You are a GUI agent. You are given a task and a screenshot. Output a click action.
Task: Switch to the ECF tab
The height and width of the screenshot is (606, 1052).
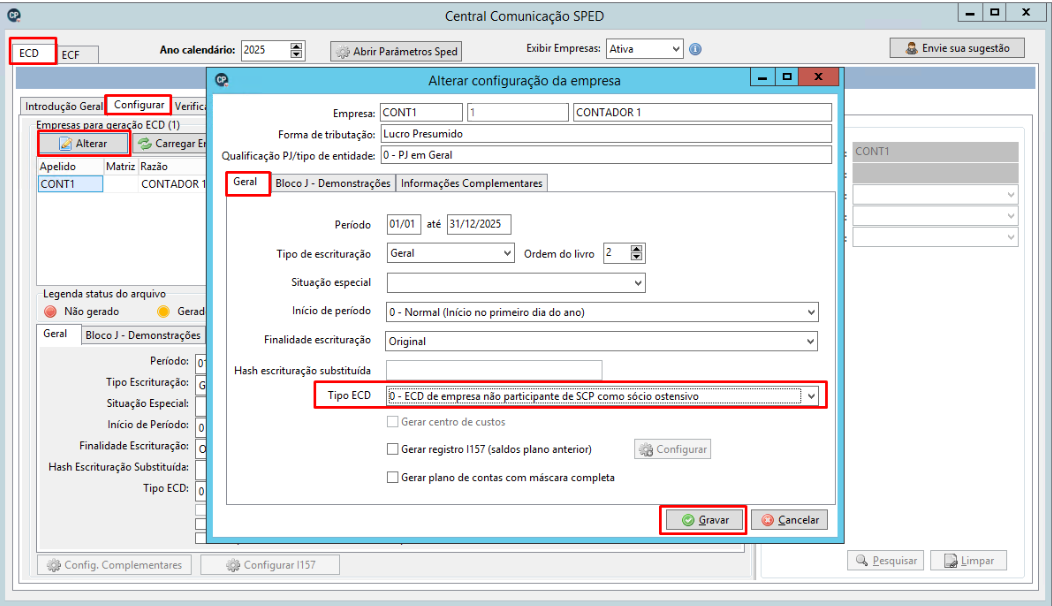[x=70, y=54]
